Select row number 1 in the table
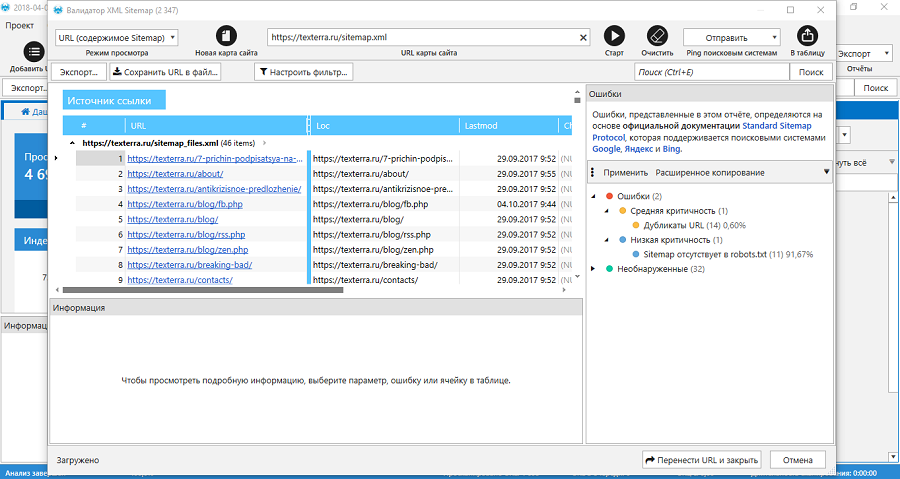This screenshot has width=900, height=479. tap(100, 158)
